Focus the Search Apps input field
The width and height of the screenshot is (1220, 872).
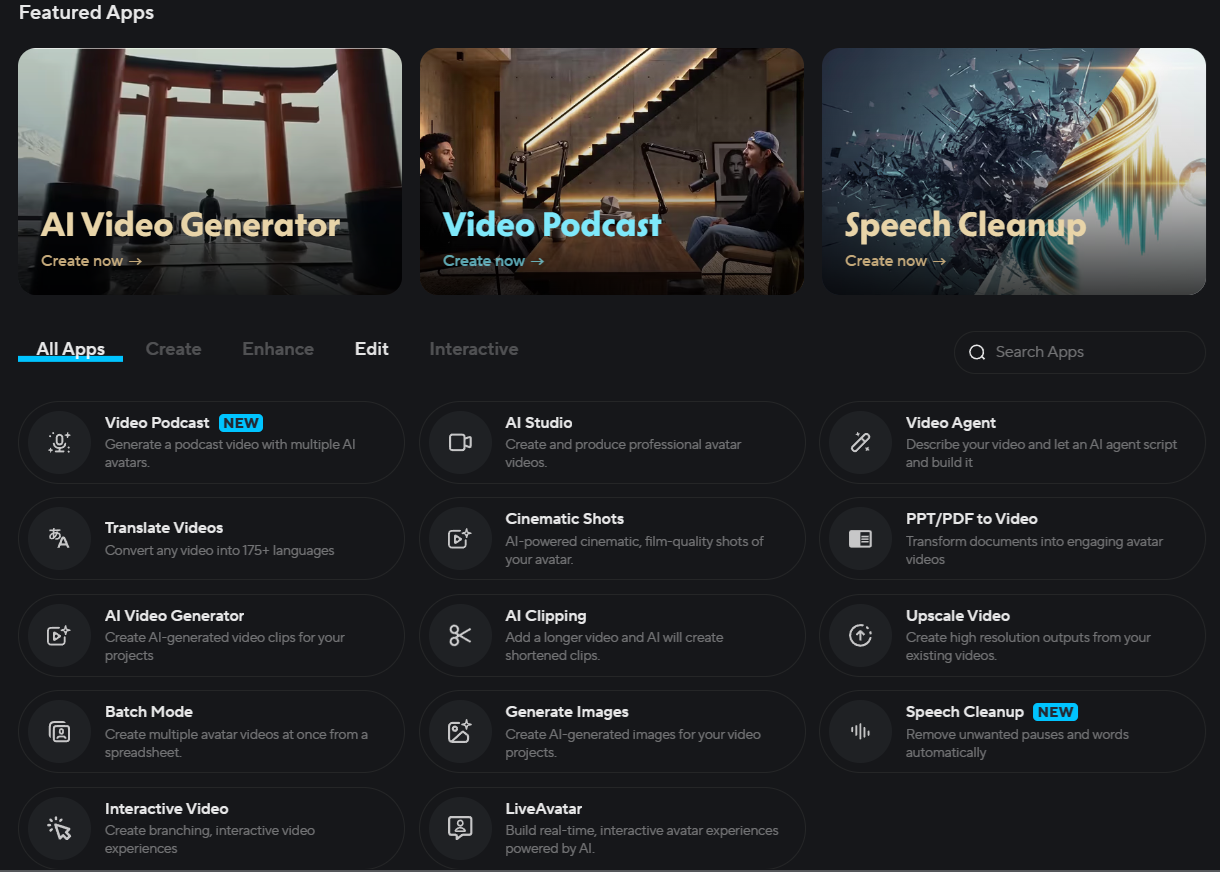tap(1080, 352)
